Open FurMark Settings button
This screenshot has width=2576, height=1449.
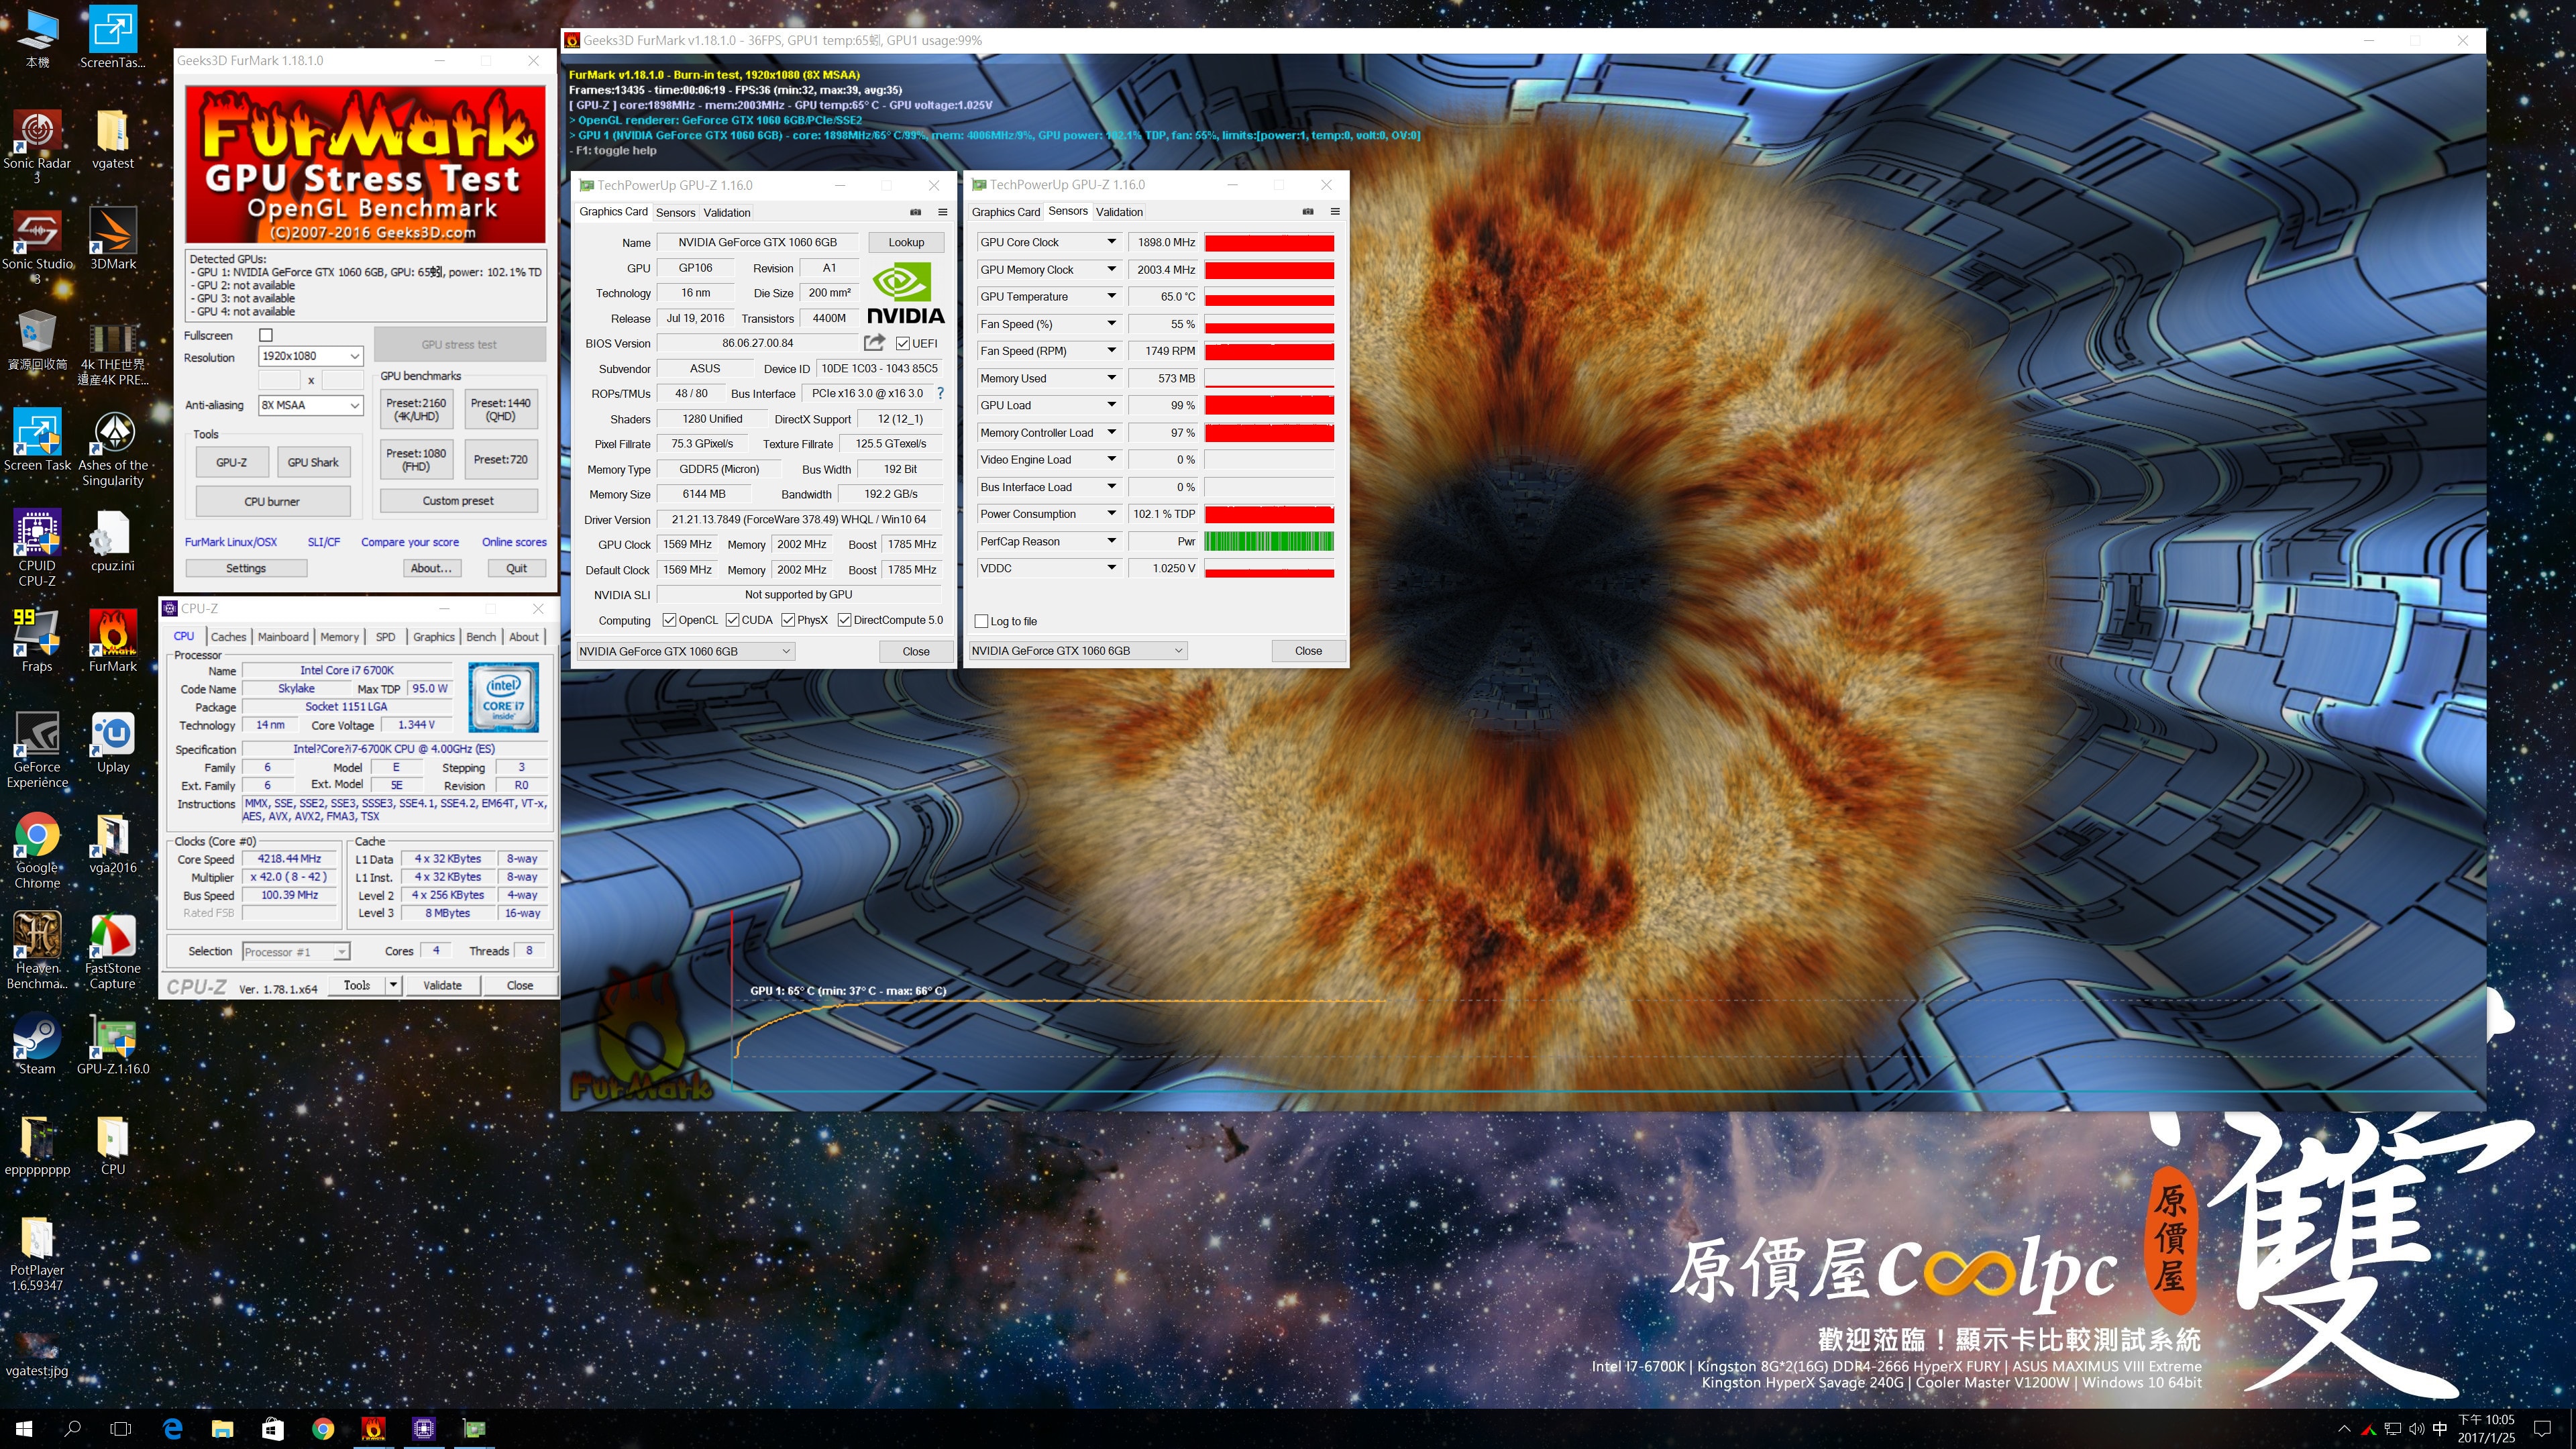pos(246,568)
